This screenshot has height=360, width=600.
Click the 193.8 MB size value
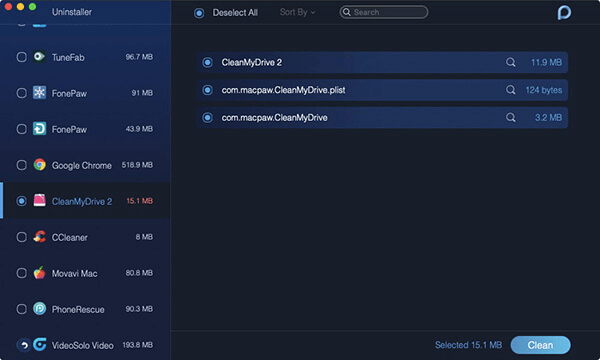click(138, 345)
